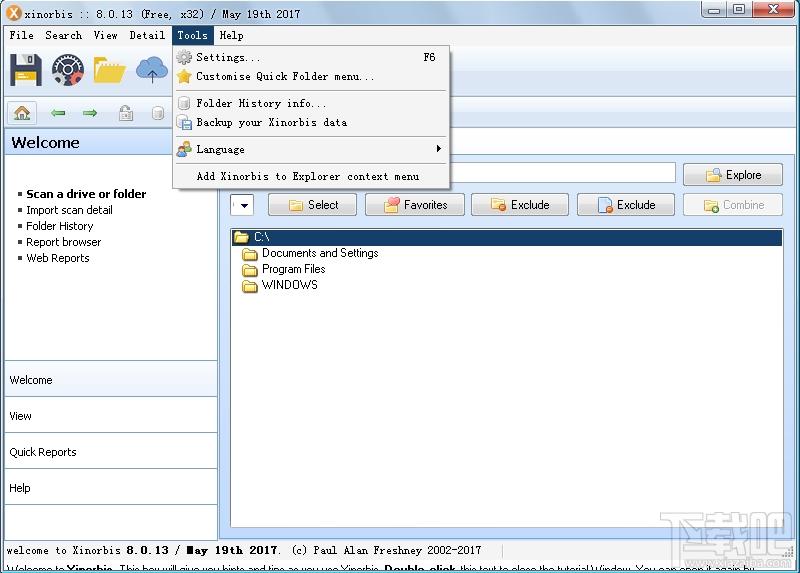
Task: Click the Explore button
Action: coord(733,175)
